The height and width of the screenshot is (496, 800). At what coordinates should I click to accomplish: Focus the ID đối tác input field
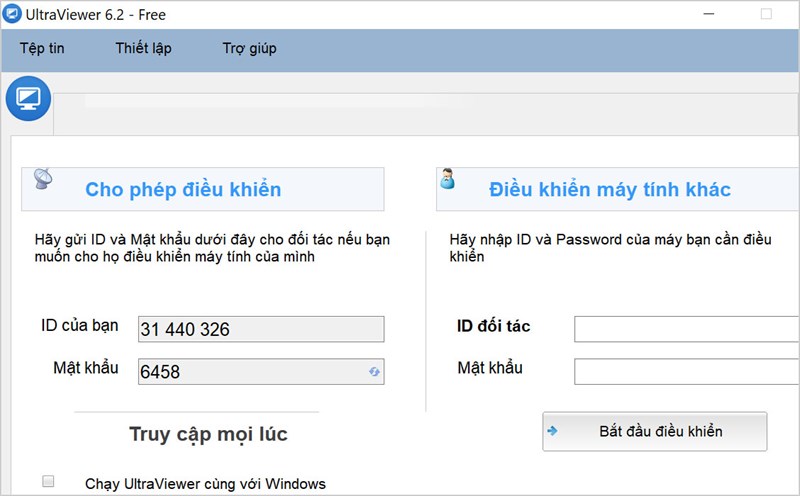(x=686, y=328)
